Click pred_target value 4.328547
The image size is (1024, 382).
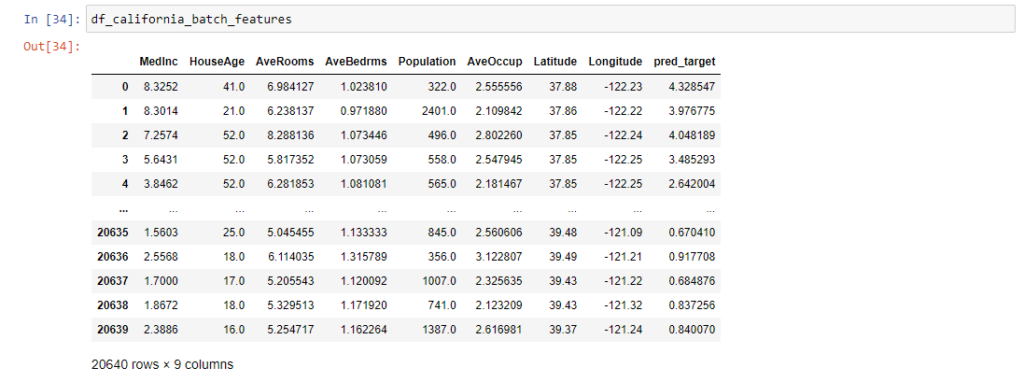pyautogui.click(x=692, y=87)
